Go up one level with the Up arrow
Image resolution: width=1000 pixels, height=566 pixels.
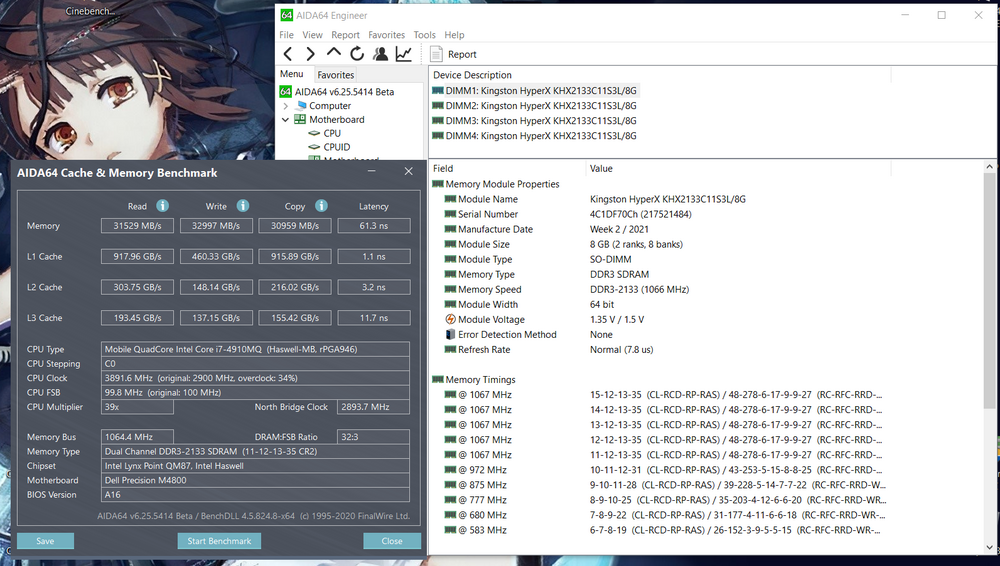pos(334,54)
